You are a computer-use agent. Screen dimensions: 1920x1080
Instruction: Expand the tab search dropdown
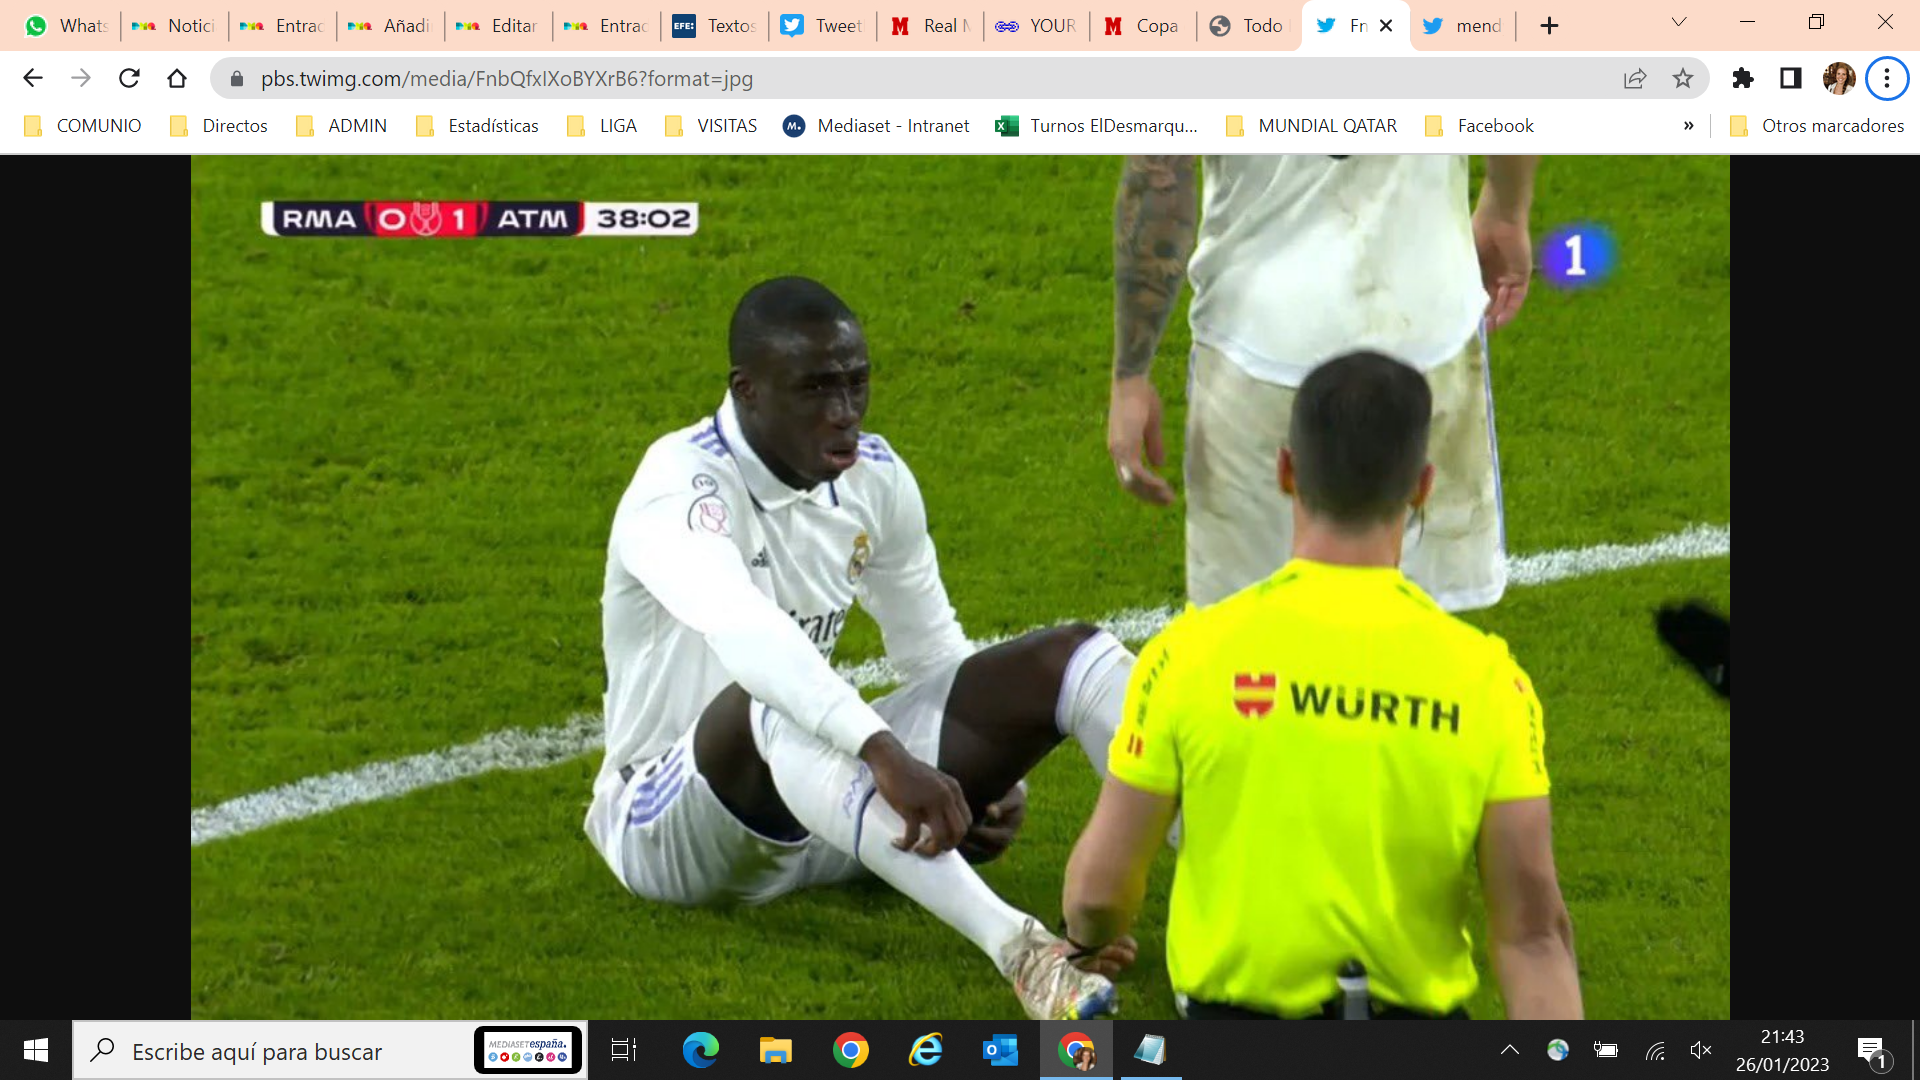point(1679,22)
